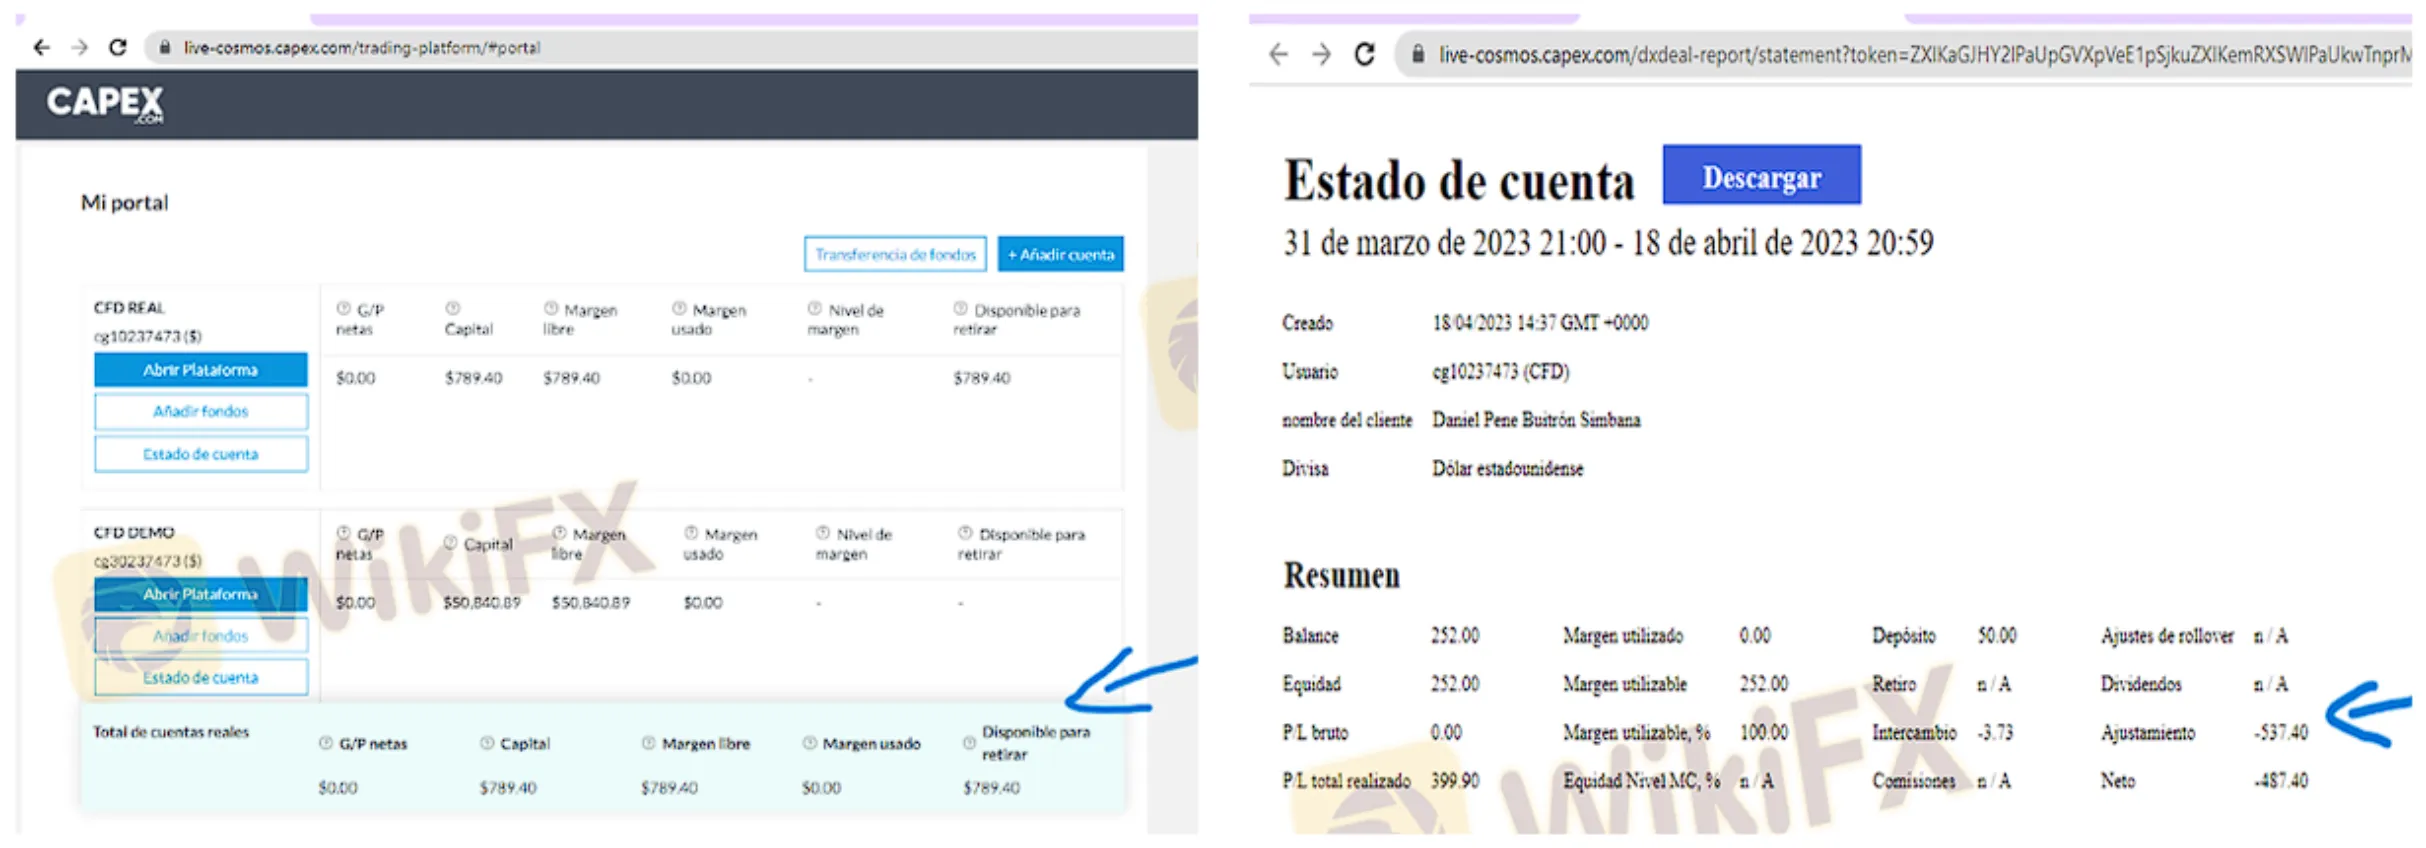
Task: Select the Usuario value cg10237473 (CFD)
Action: point(1500,371)
